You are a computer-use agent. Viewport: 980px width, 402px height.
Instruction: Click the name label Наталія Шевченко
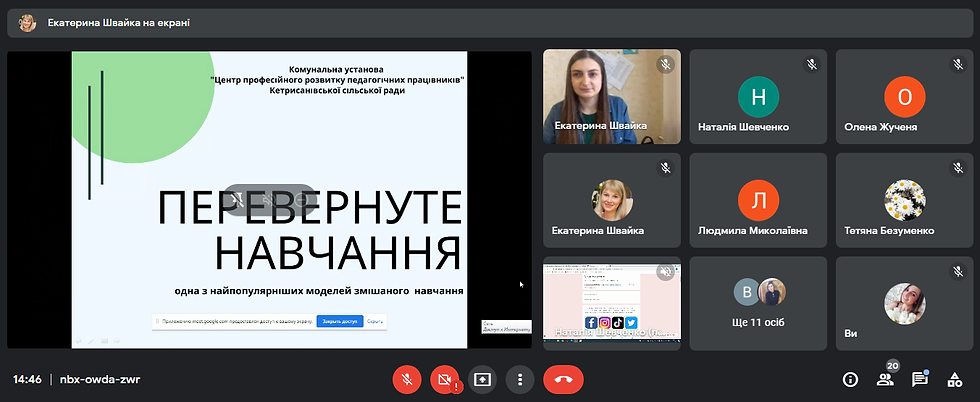click(x=744, y=127)
